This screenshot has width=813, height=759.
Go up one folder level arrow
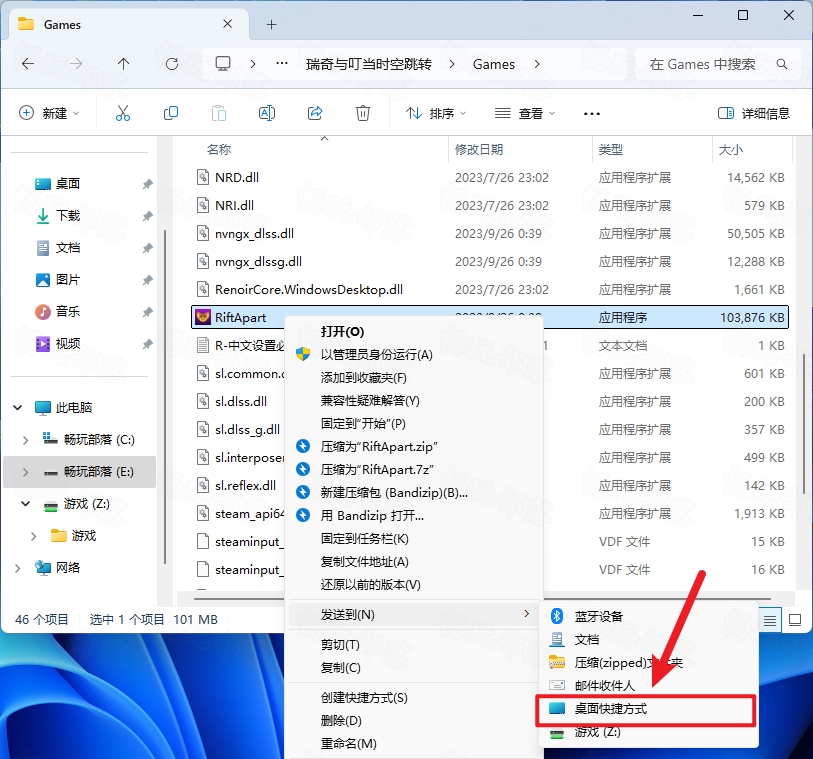[123, 64]
